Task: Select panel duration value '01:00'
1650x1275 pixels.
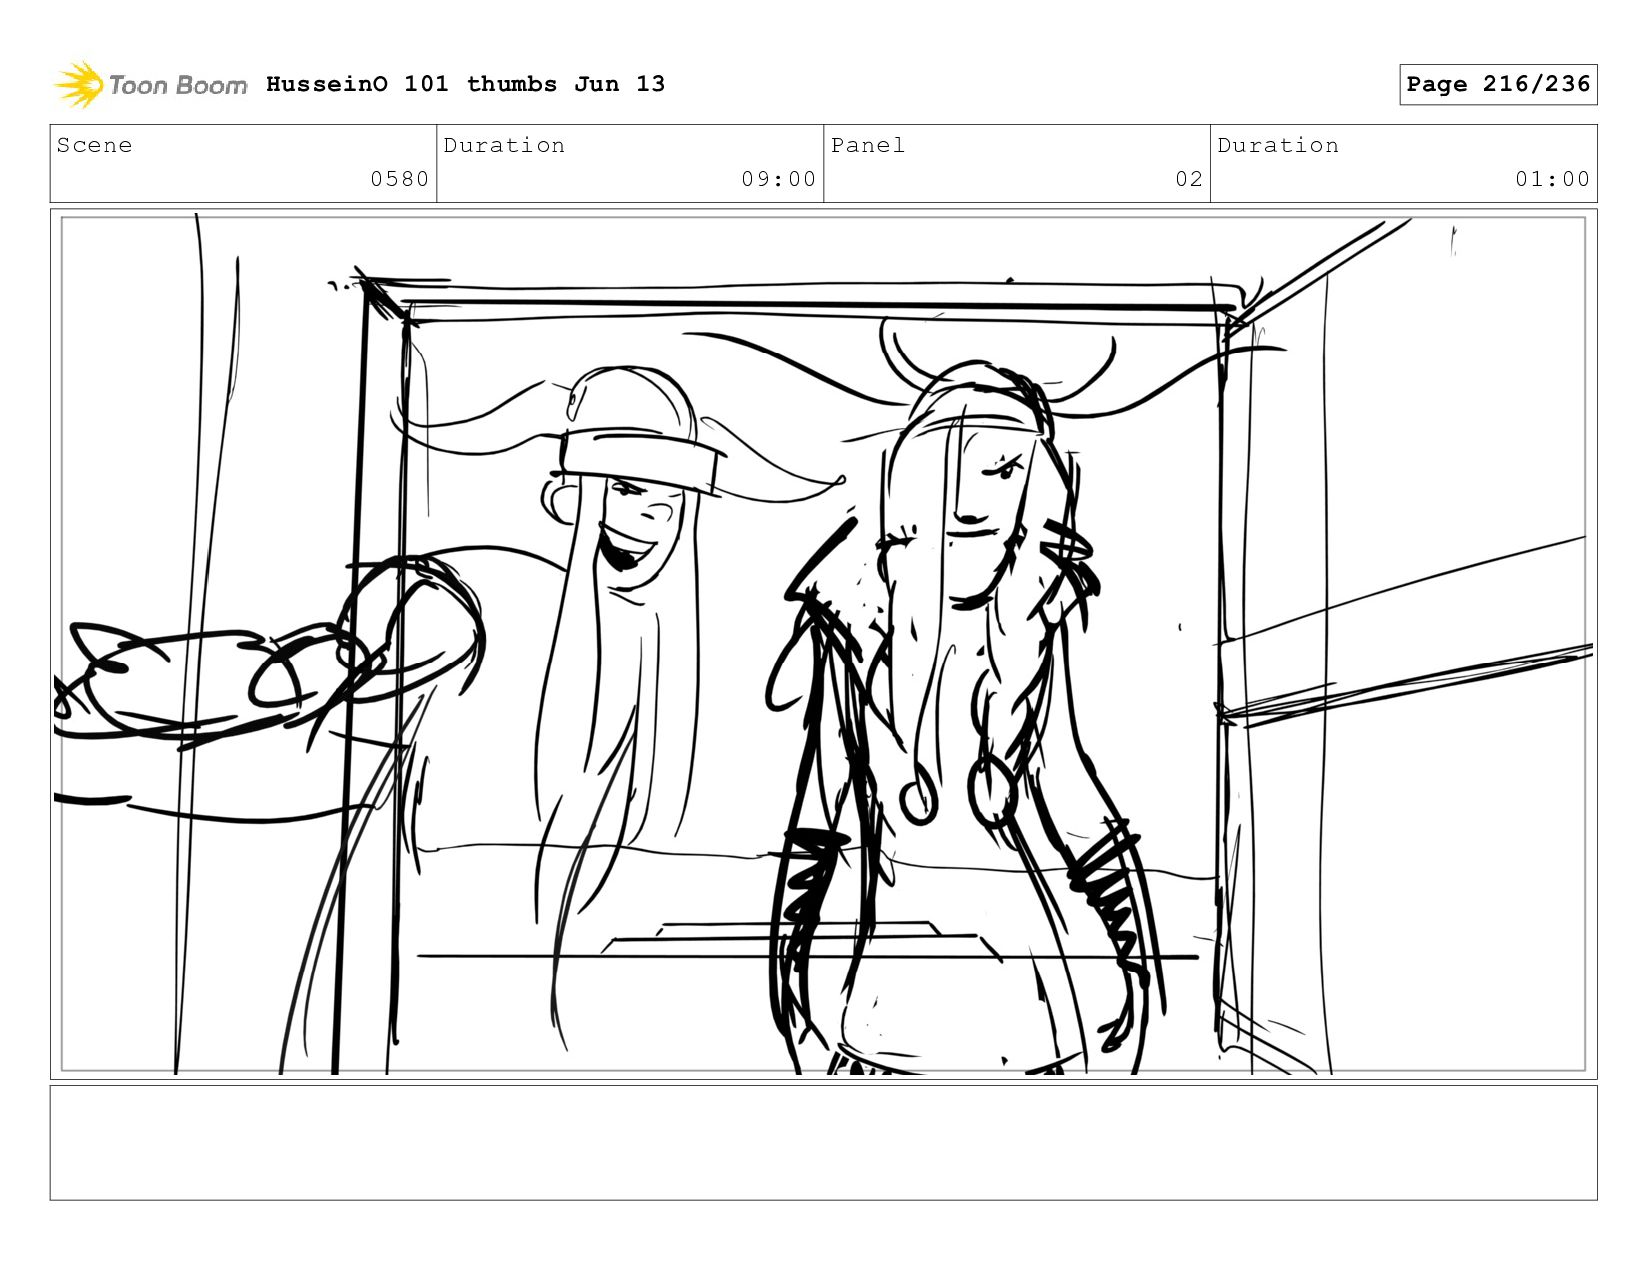Action: click(x=1552, y=179)
